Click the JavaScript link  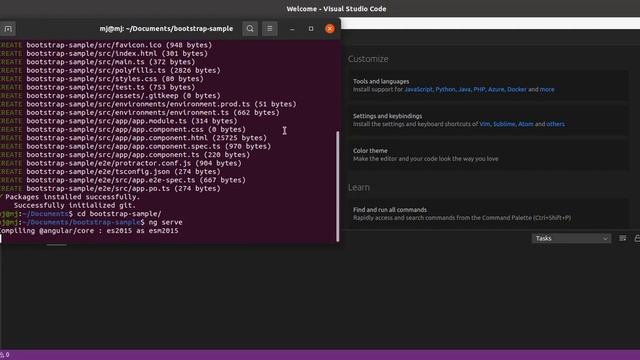(x=418, y=89)
